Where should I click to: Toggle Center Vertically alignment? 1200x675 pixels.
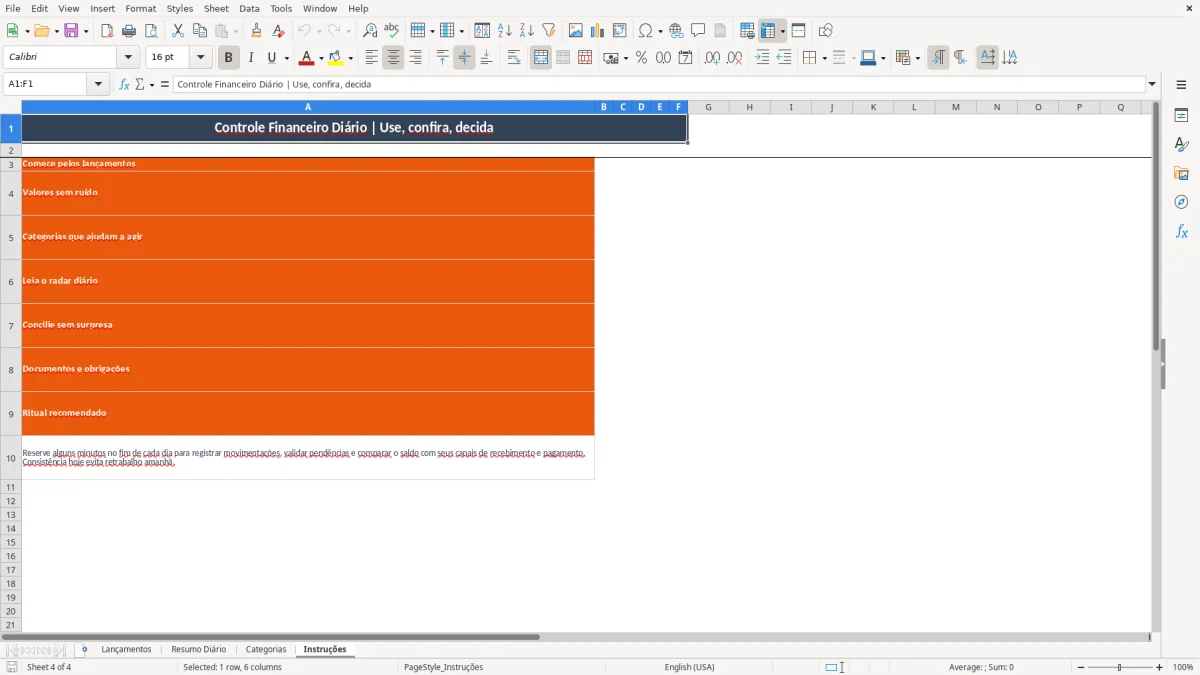click(464, 58)
